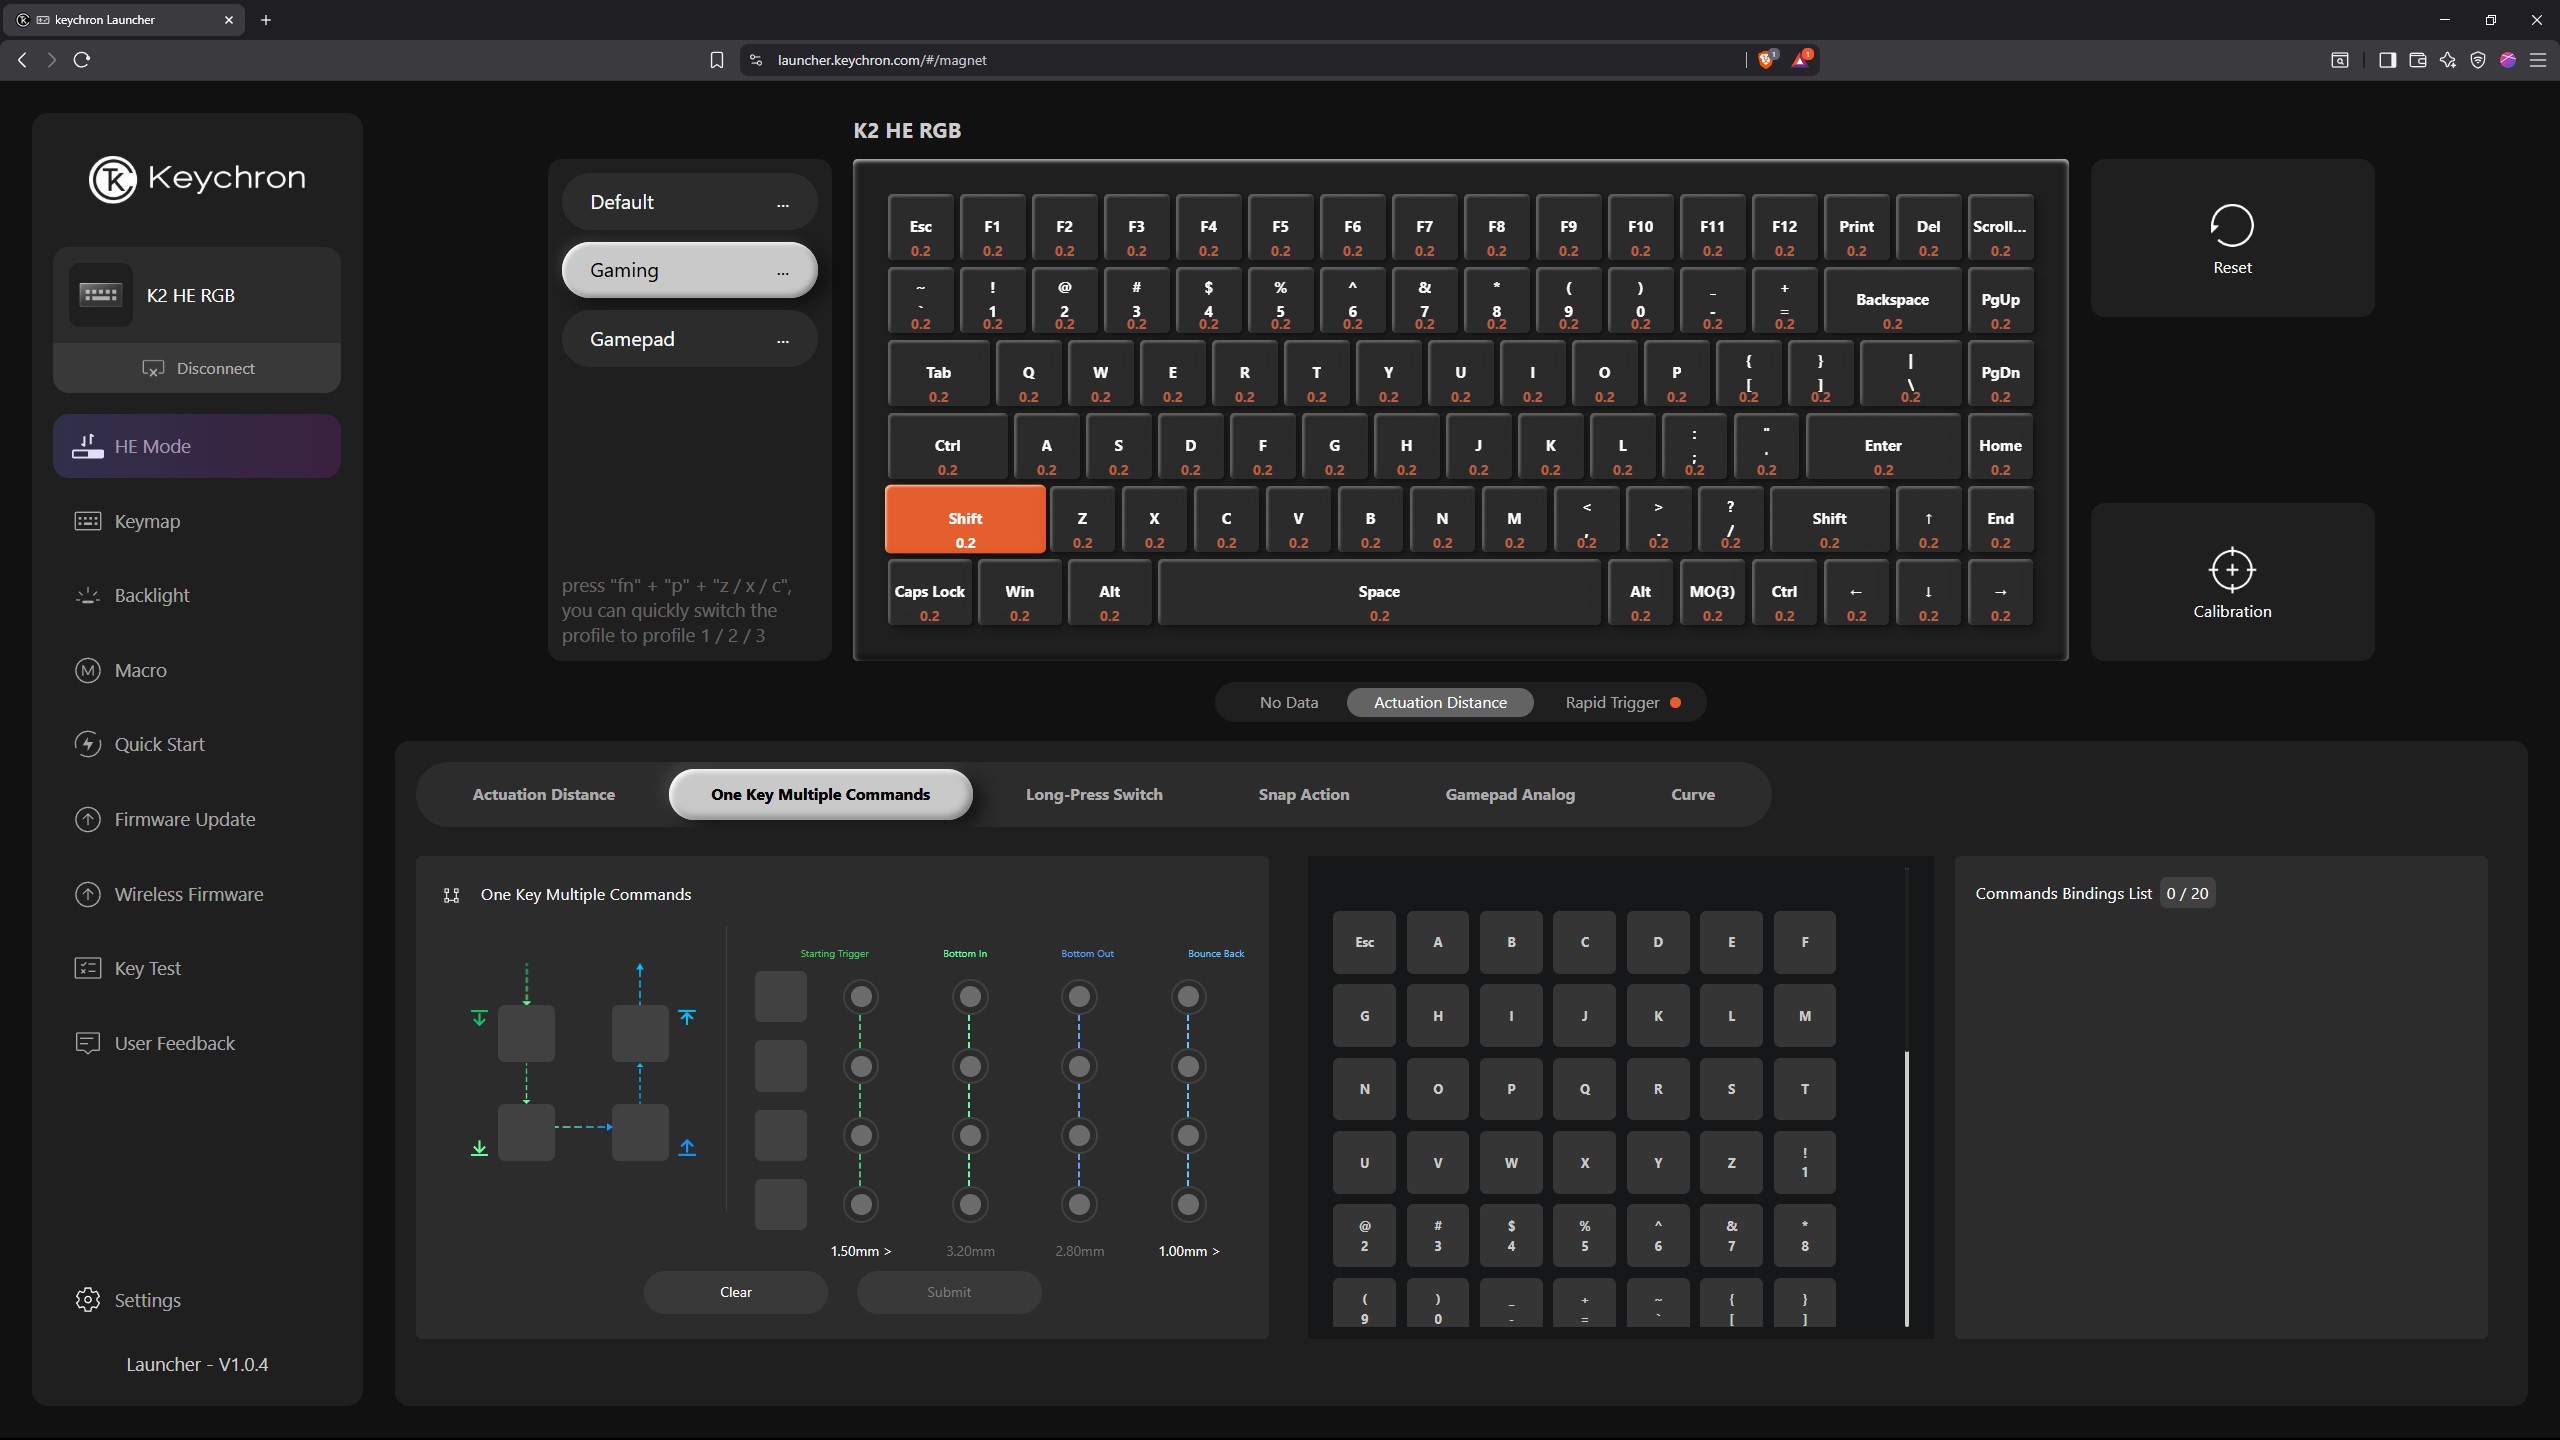Open Key Test page
The height and width of the screenshot is (1440, 2560).
click(147, 968)
